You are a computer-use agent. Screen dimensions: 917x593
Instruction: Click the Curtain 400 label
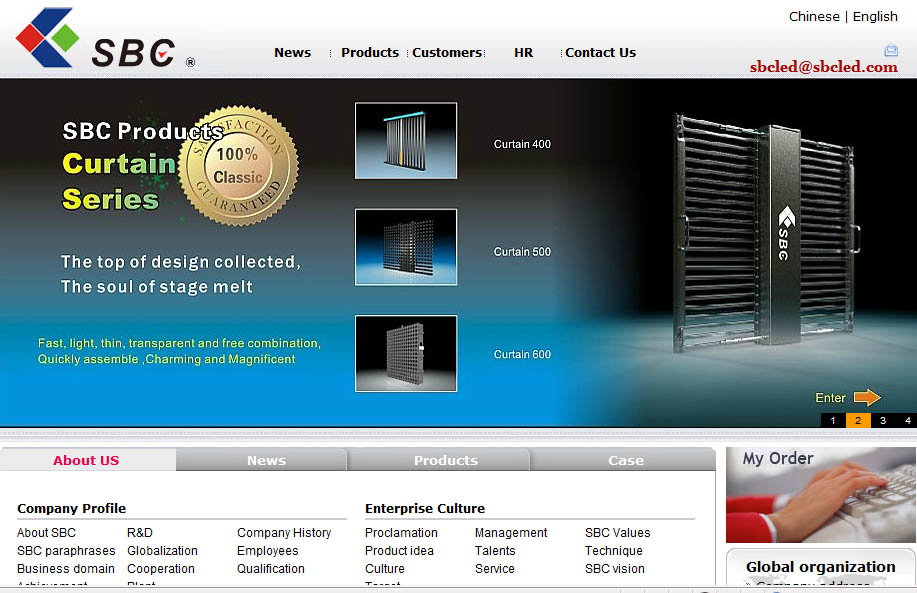tap(522, 144)
